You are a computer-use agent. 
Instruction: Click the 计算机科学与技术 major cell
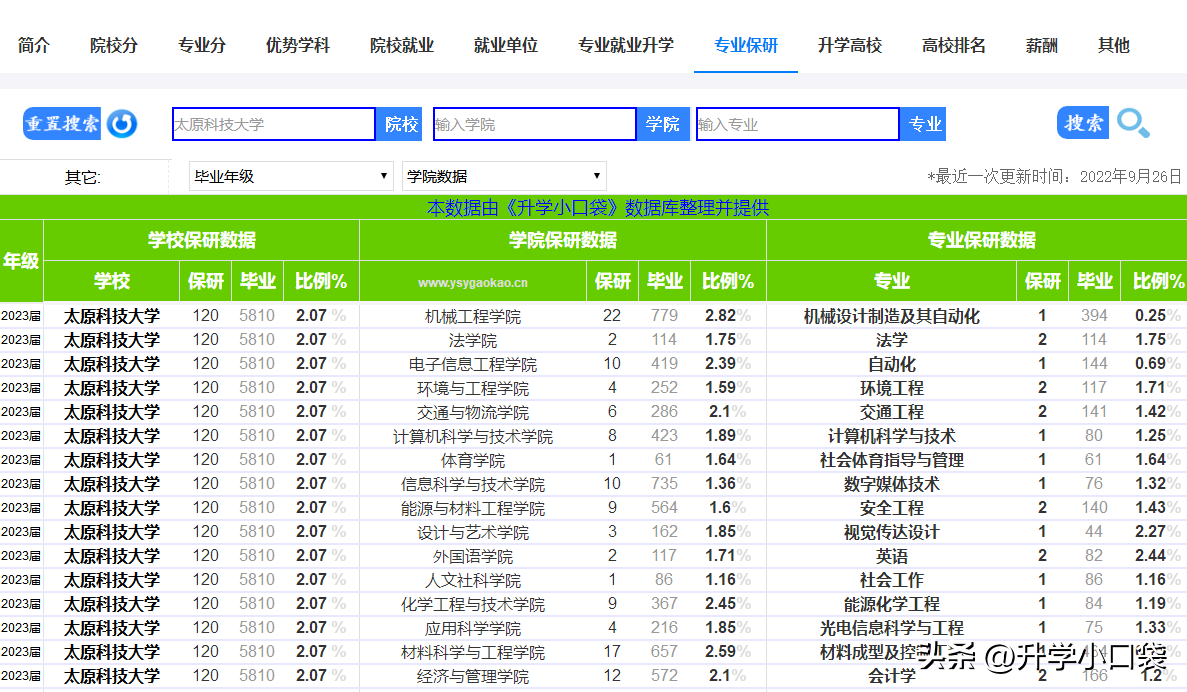coord(891,436)
